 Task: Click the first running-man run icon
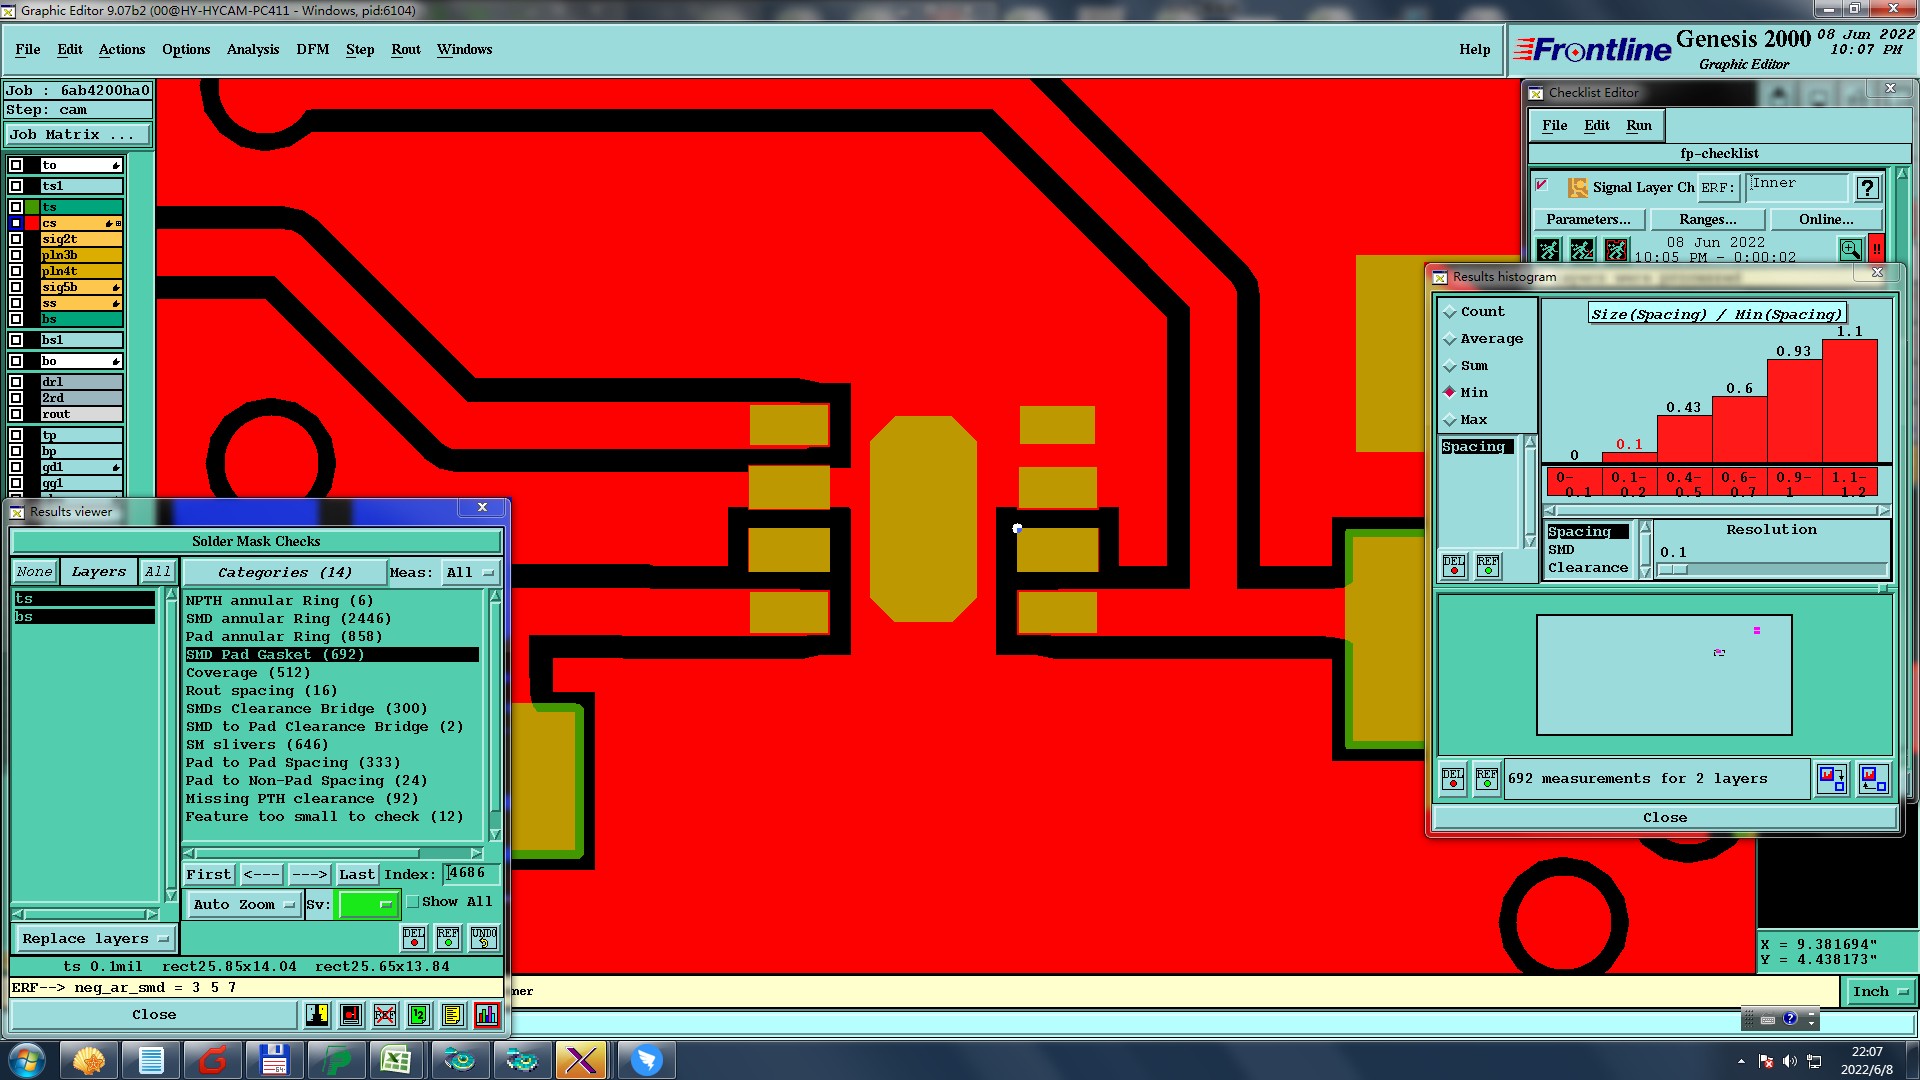pyautogui.click(x=1548, y=249)
